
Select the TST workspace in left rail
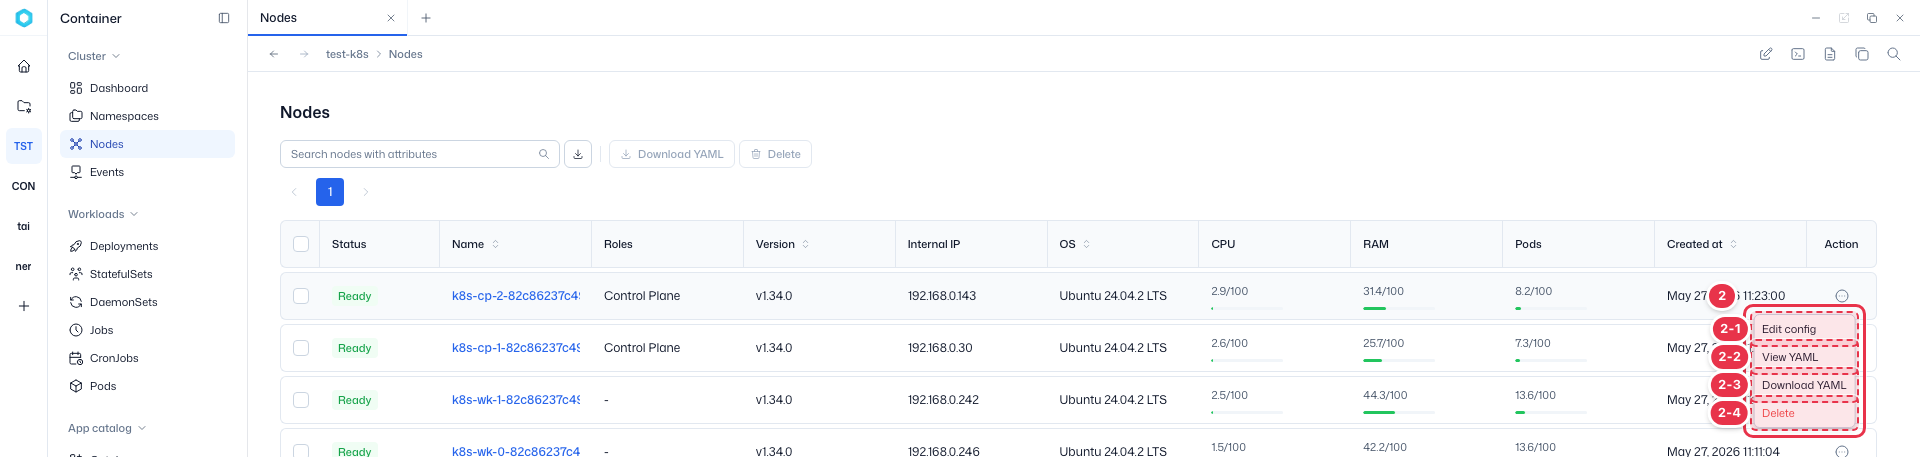pos(24,146)
